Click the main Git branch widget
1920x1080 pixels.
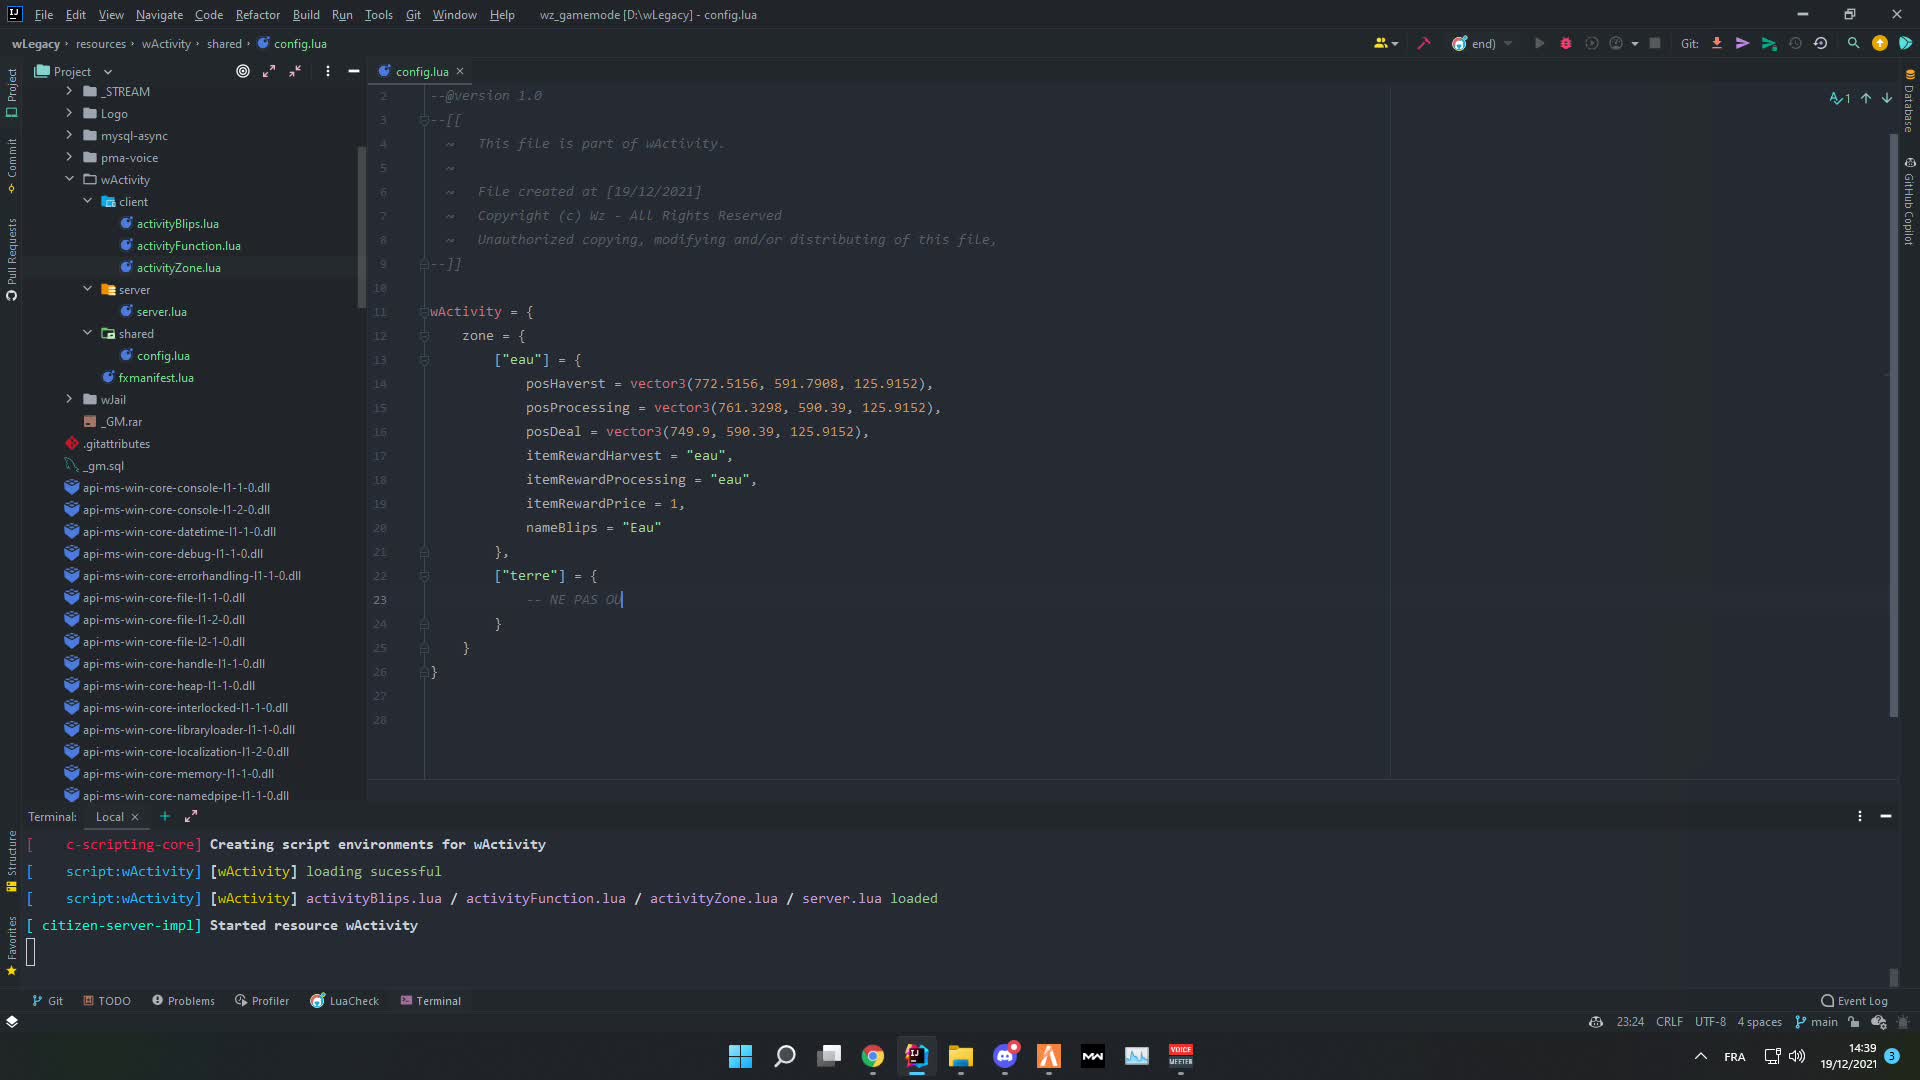point(1817,1021)
